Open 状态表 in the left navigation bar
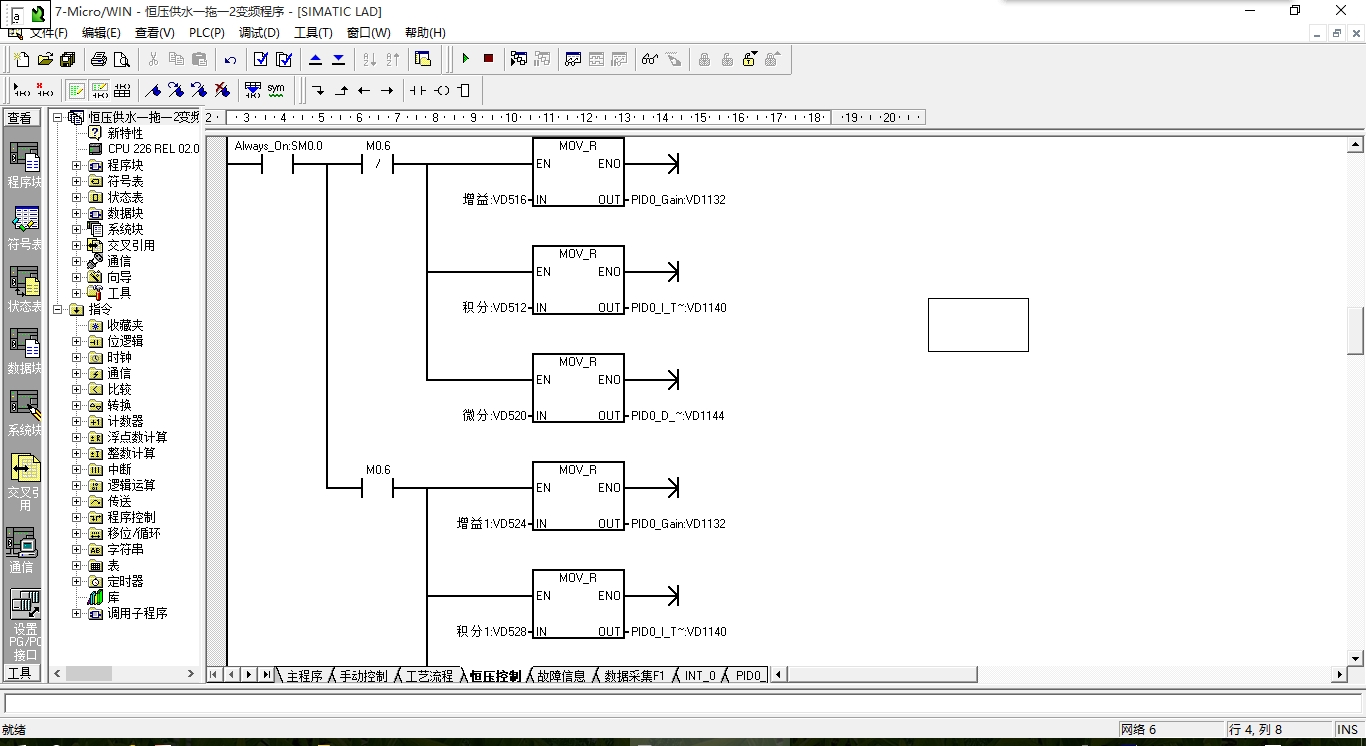The height and width of the screenshot is (746, 1366). coord(23,289)
